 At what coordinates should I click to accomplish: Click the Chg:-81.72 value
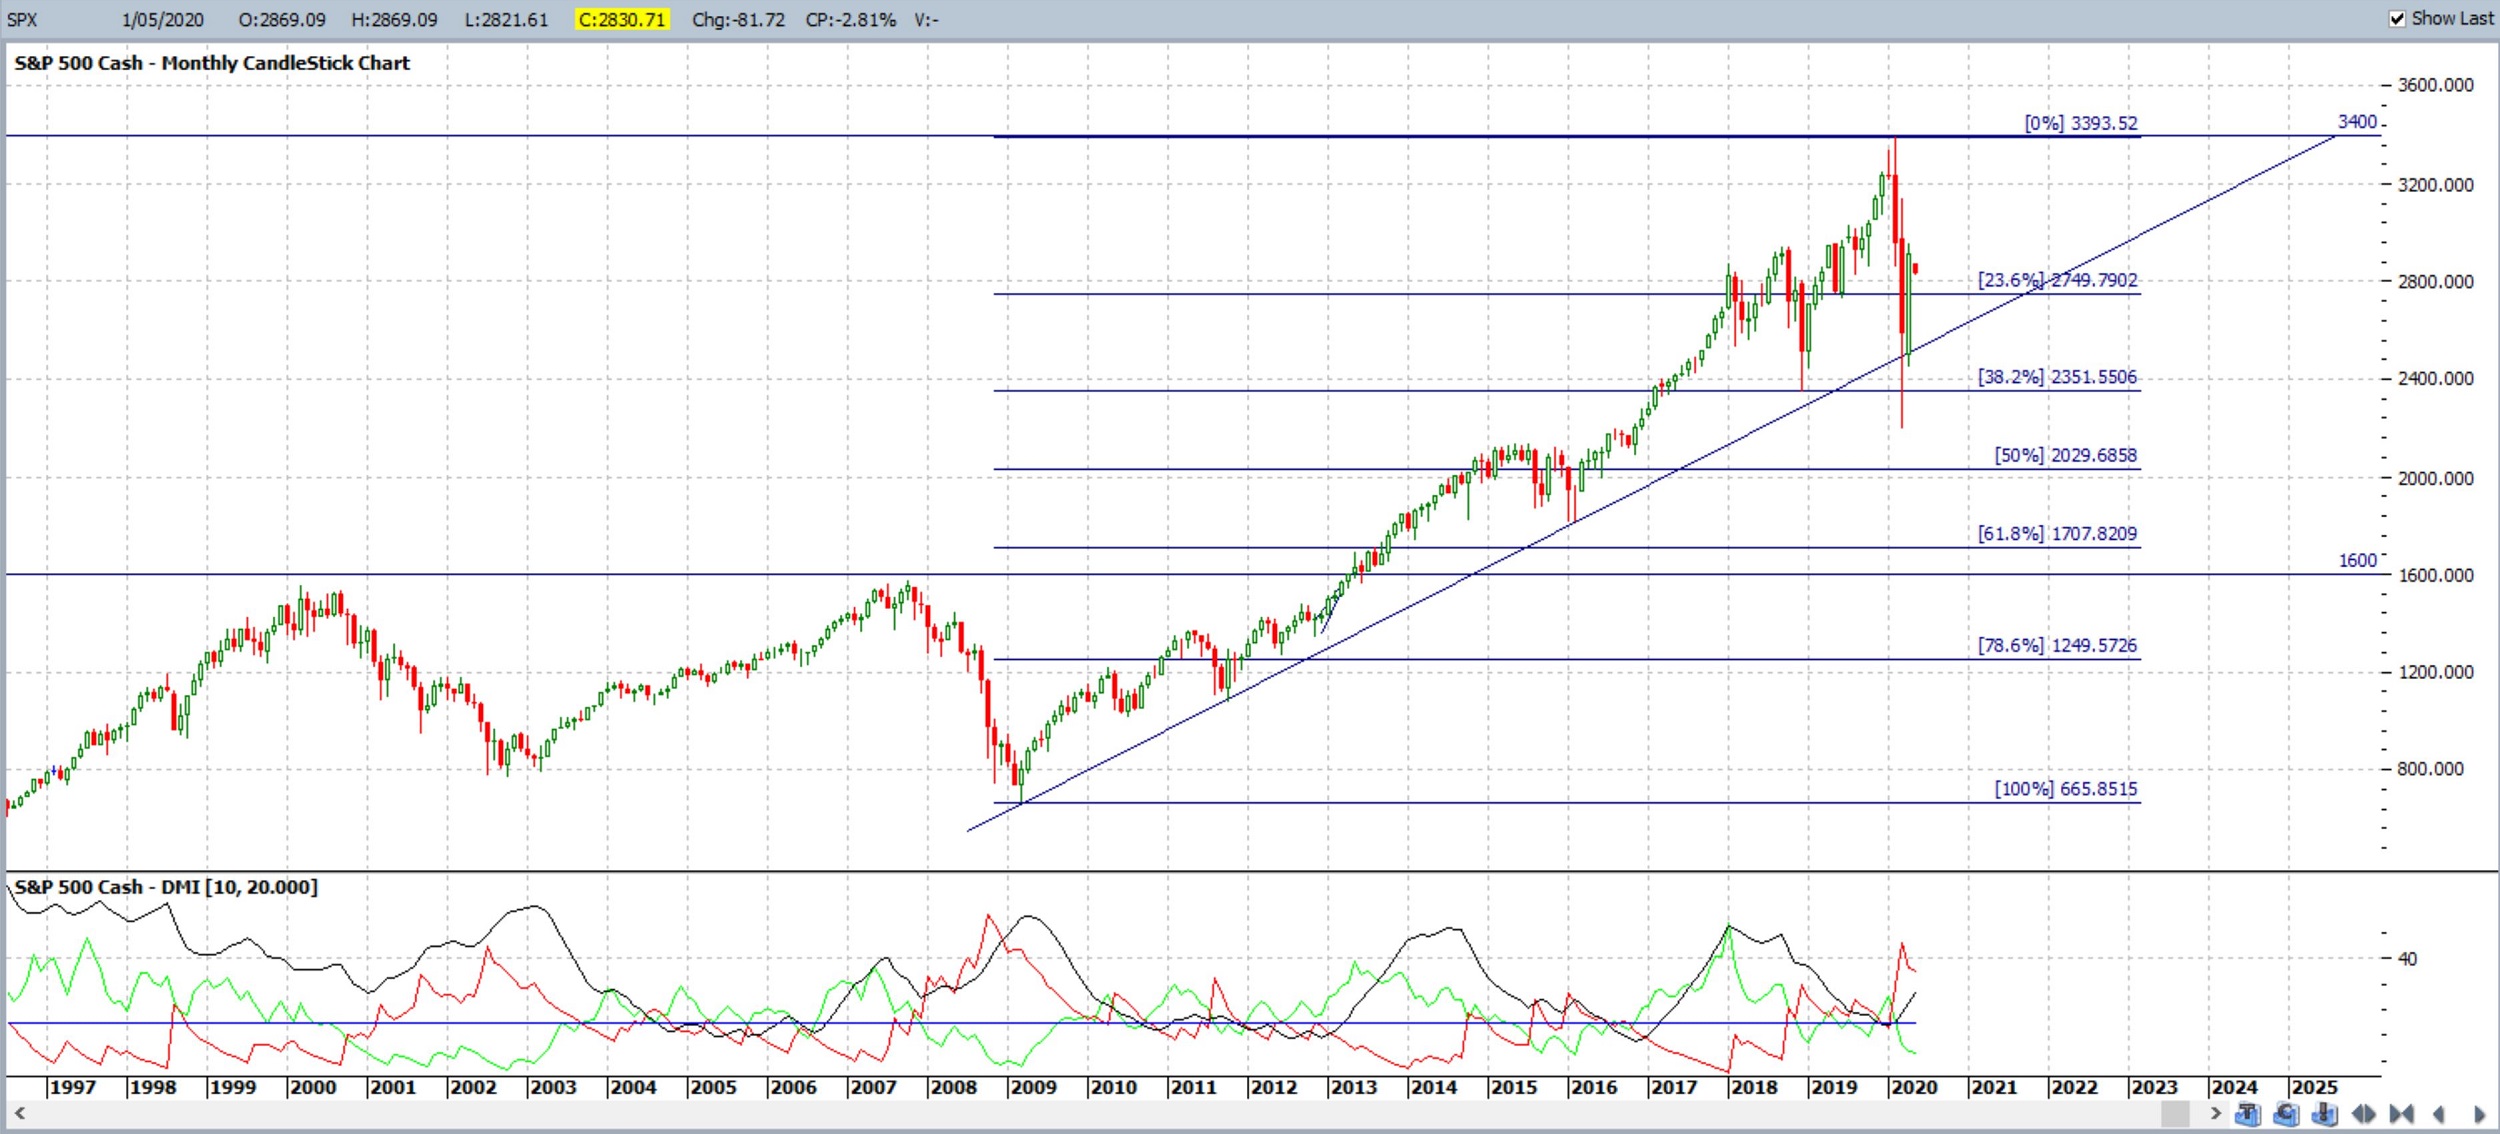[739, 20]
